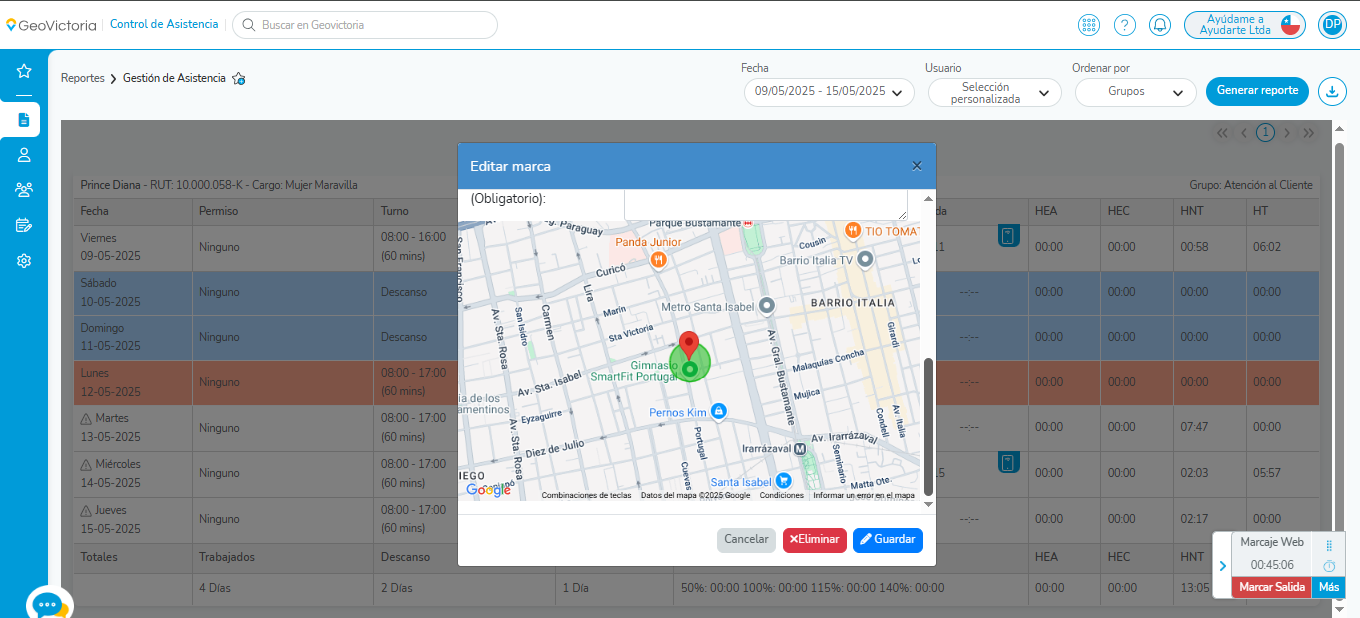This screenshot has height=618, width=1360.
Task: Click the warning icon beside Jueves
Action: pos(86,510)
